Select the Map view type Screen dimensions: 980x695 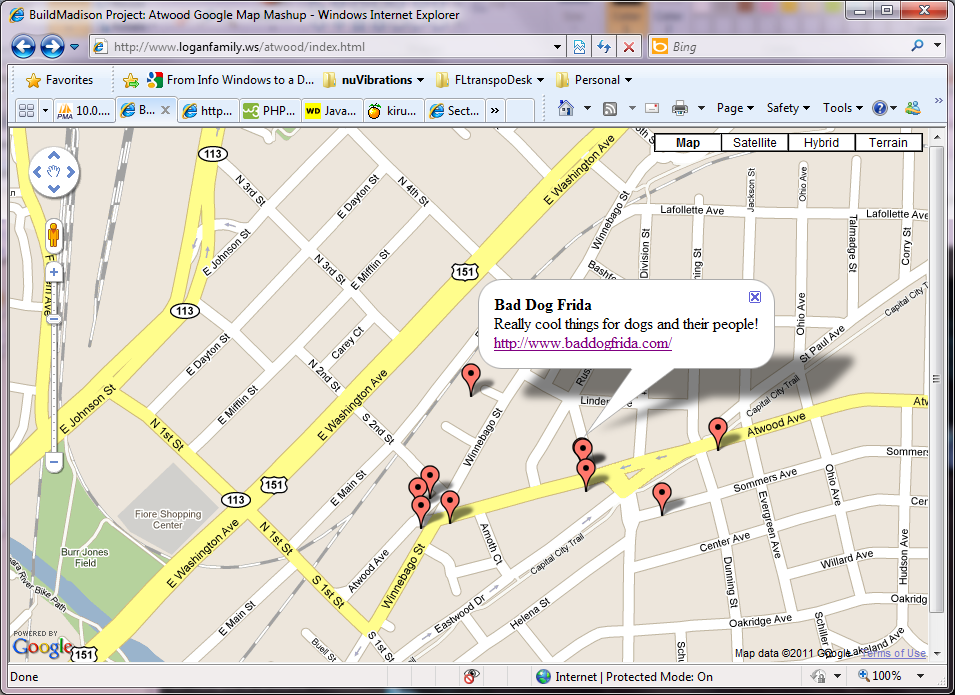point(688,142)
